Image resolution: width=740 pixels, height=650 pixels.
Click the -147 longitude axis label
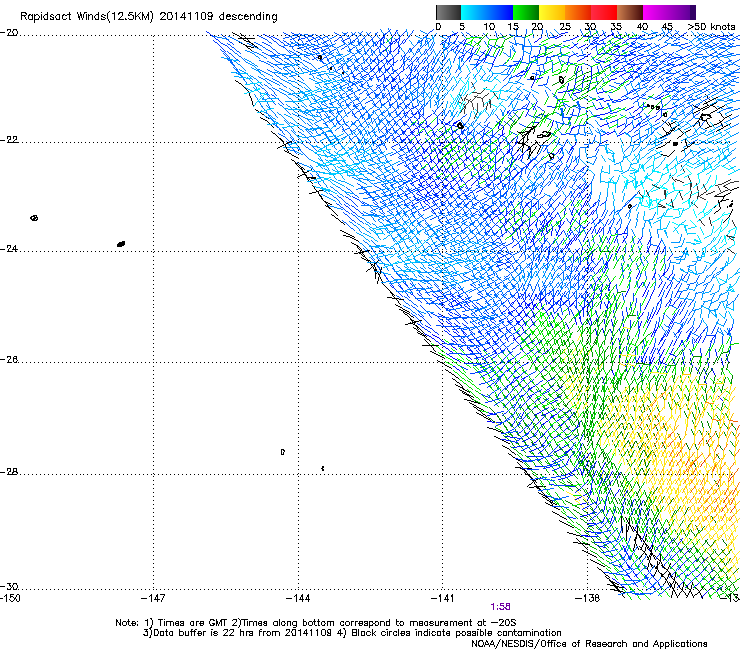pos(153,599)
